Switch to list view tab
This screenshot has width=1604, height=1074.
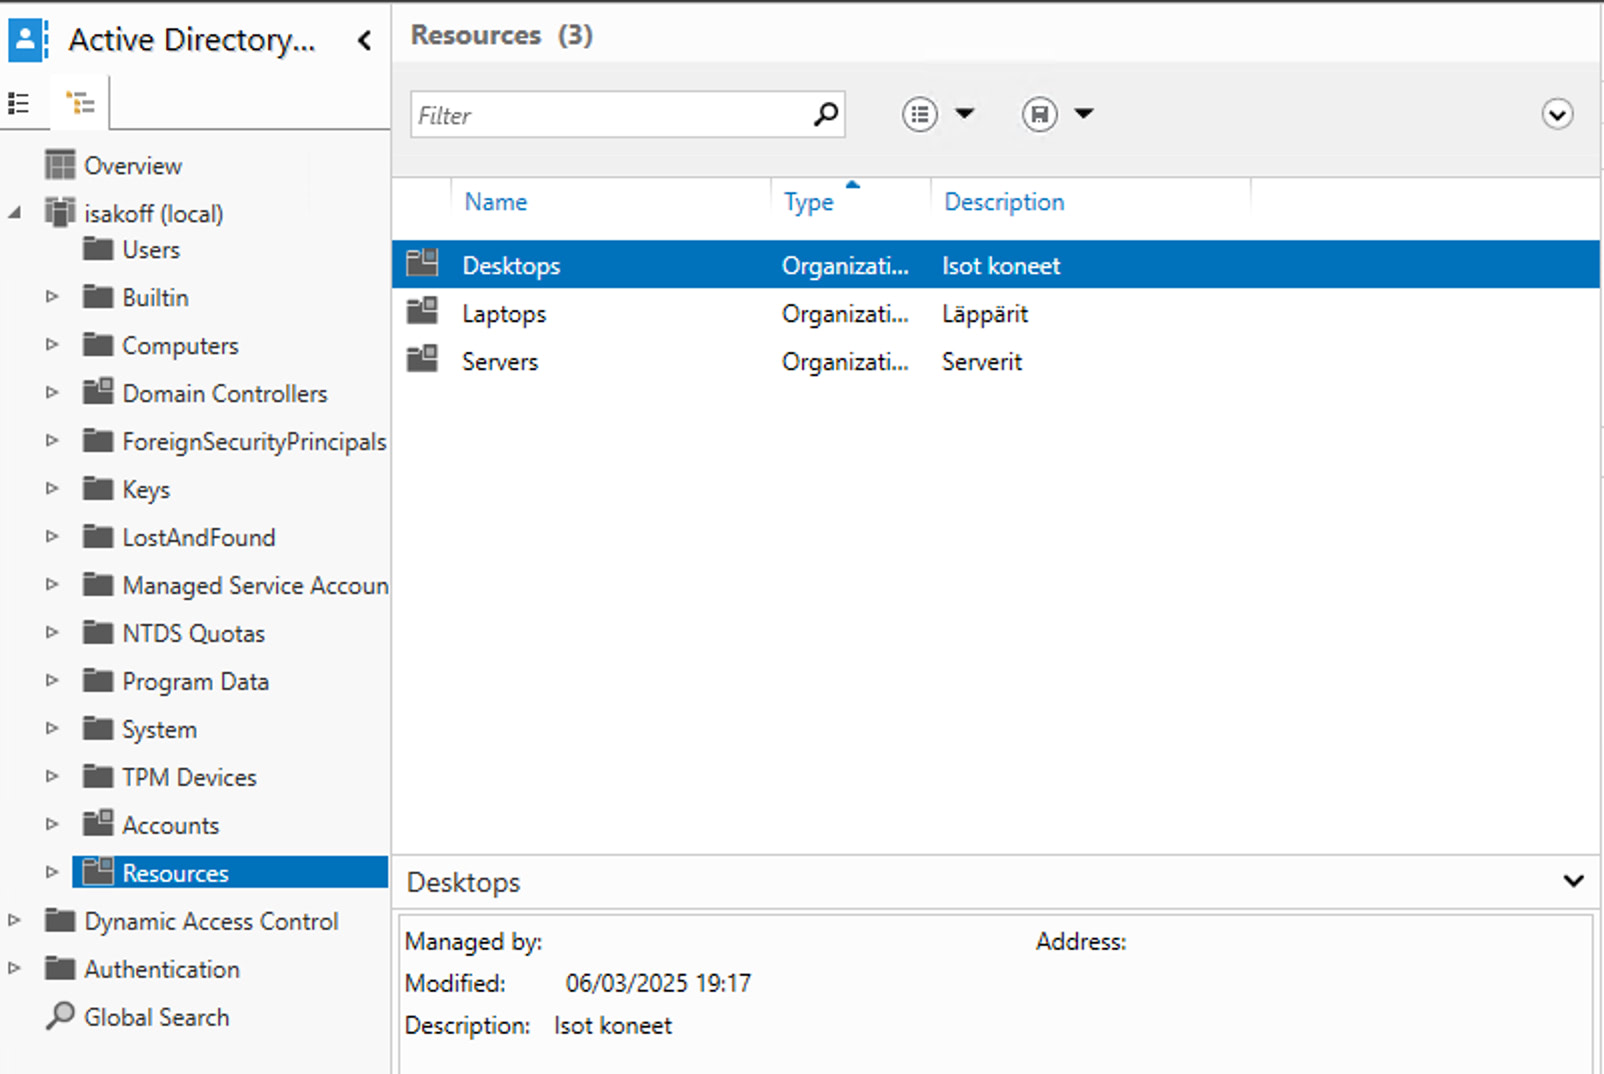point(19,103)
